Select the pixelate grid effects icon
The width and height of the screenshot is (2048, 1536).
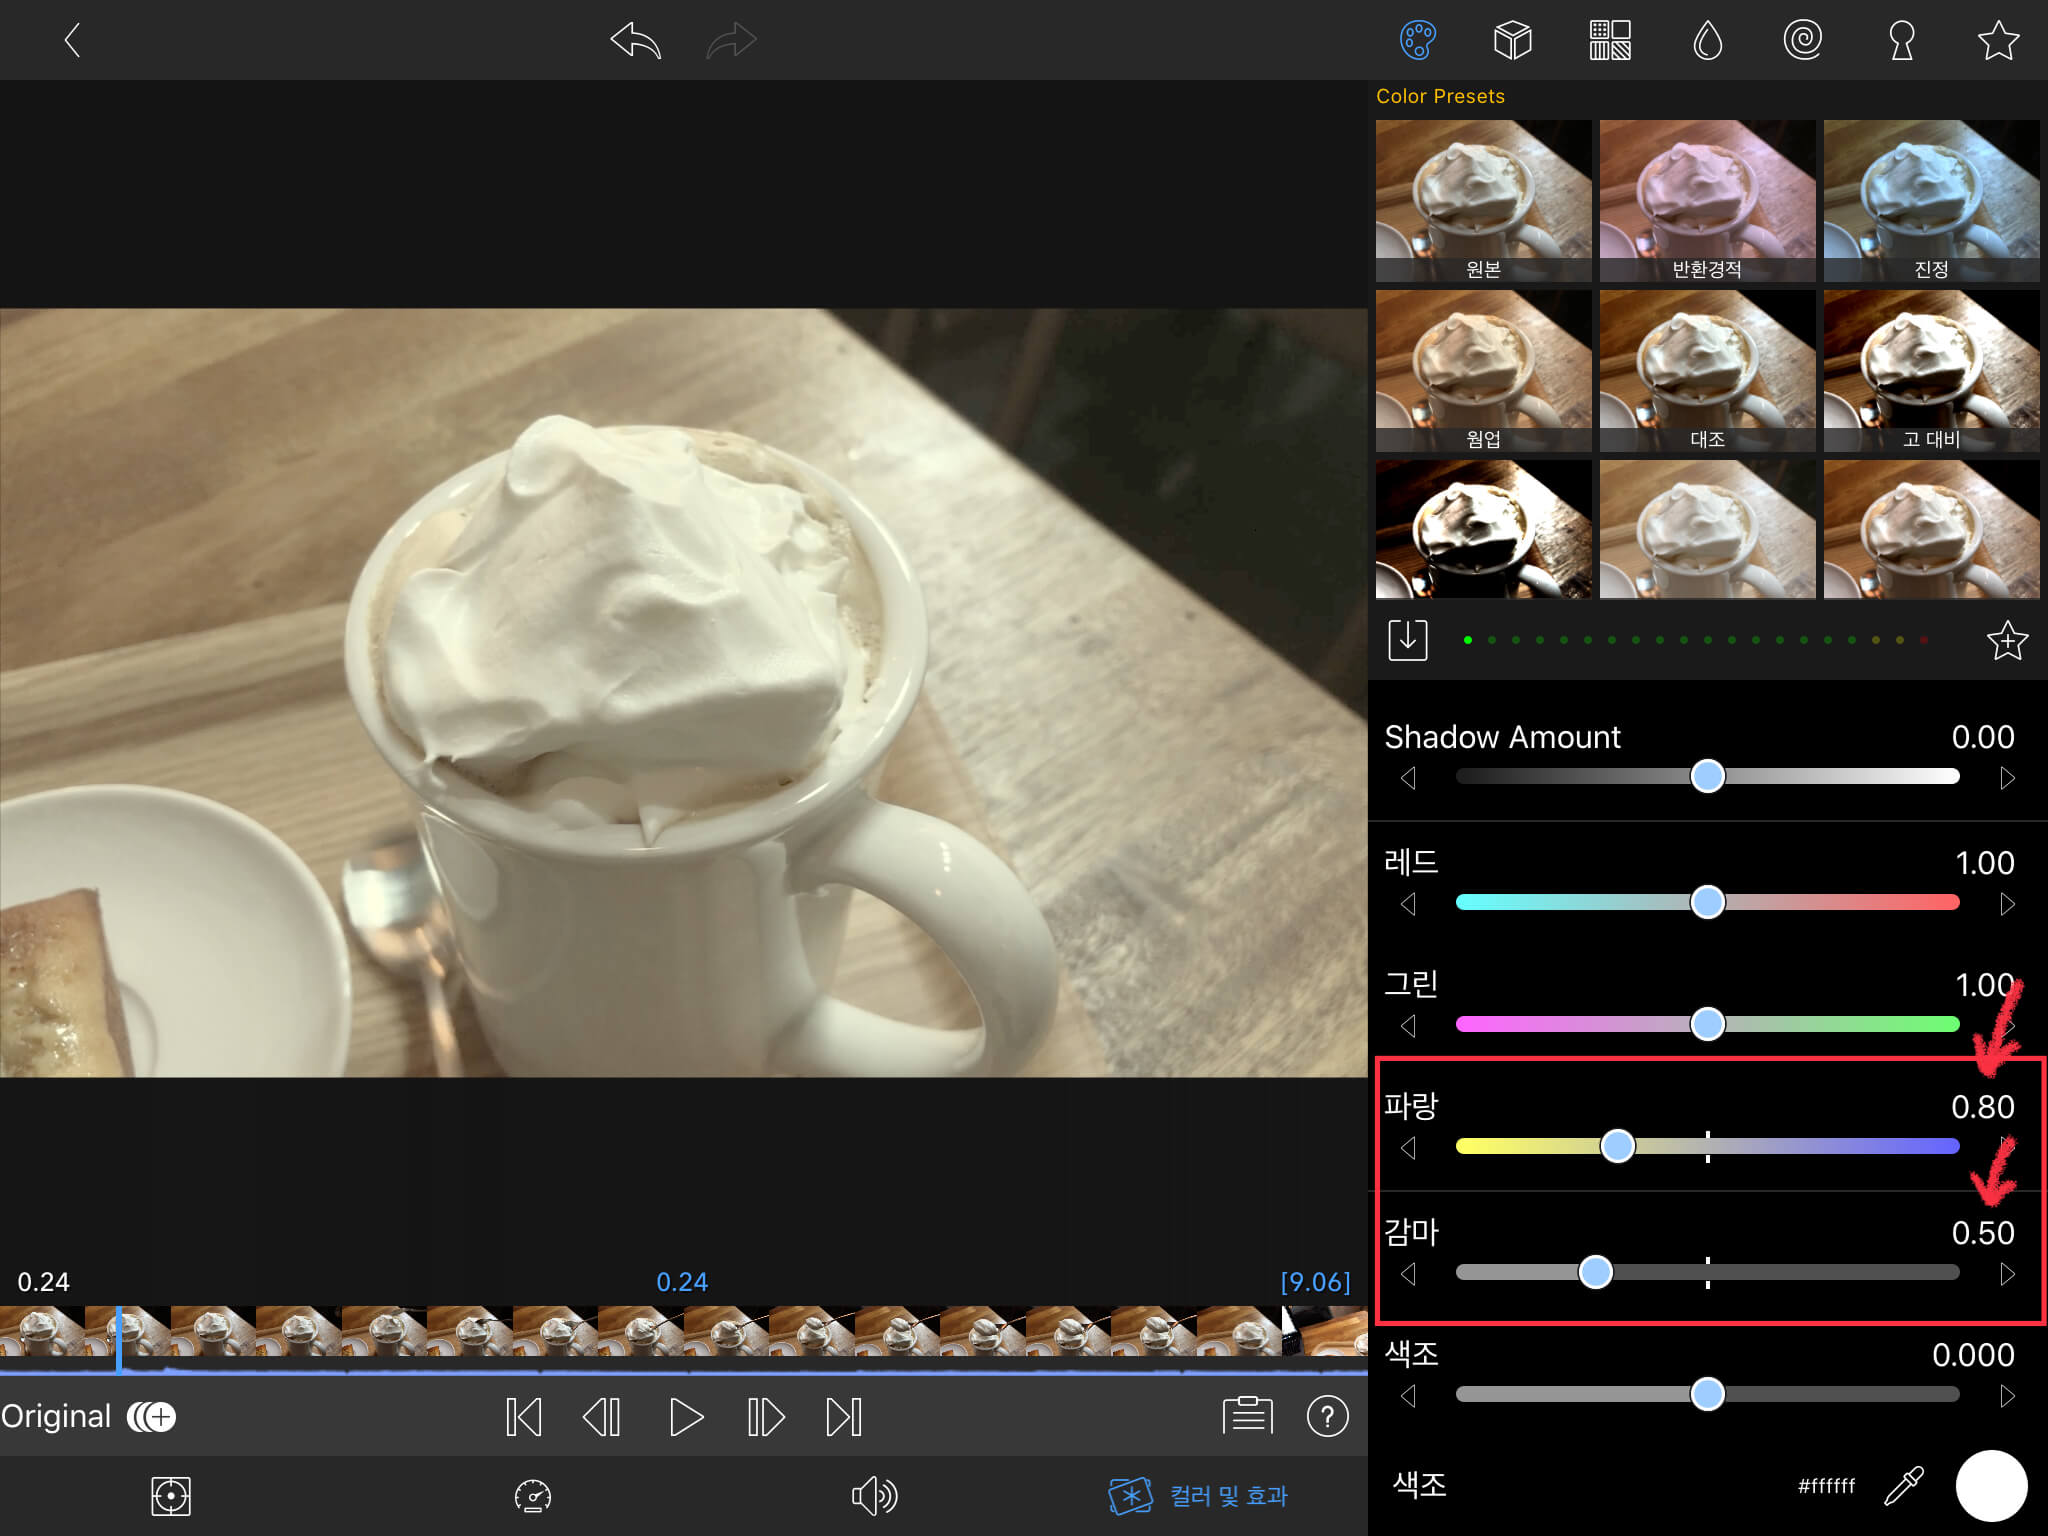pyautogui.click(x=1610, y=41)
